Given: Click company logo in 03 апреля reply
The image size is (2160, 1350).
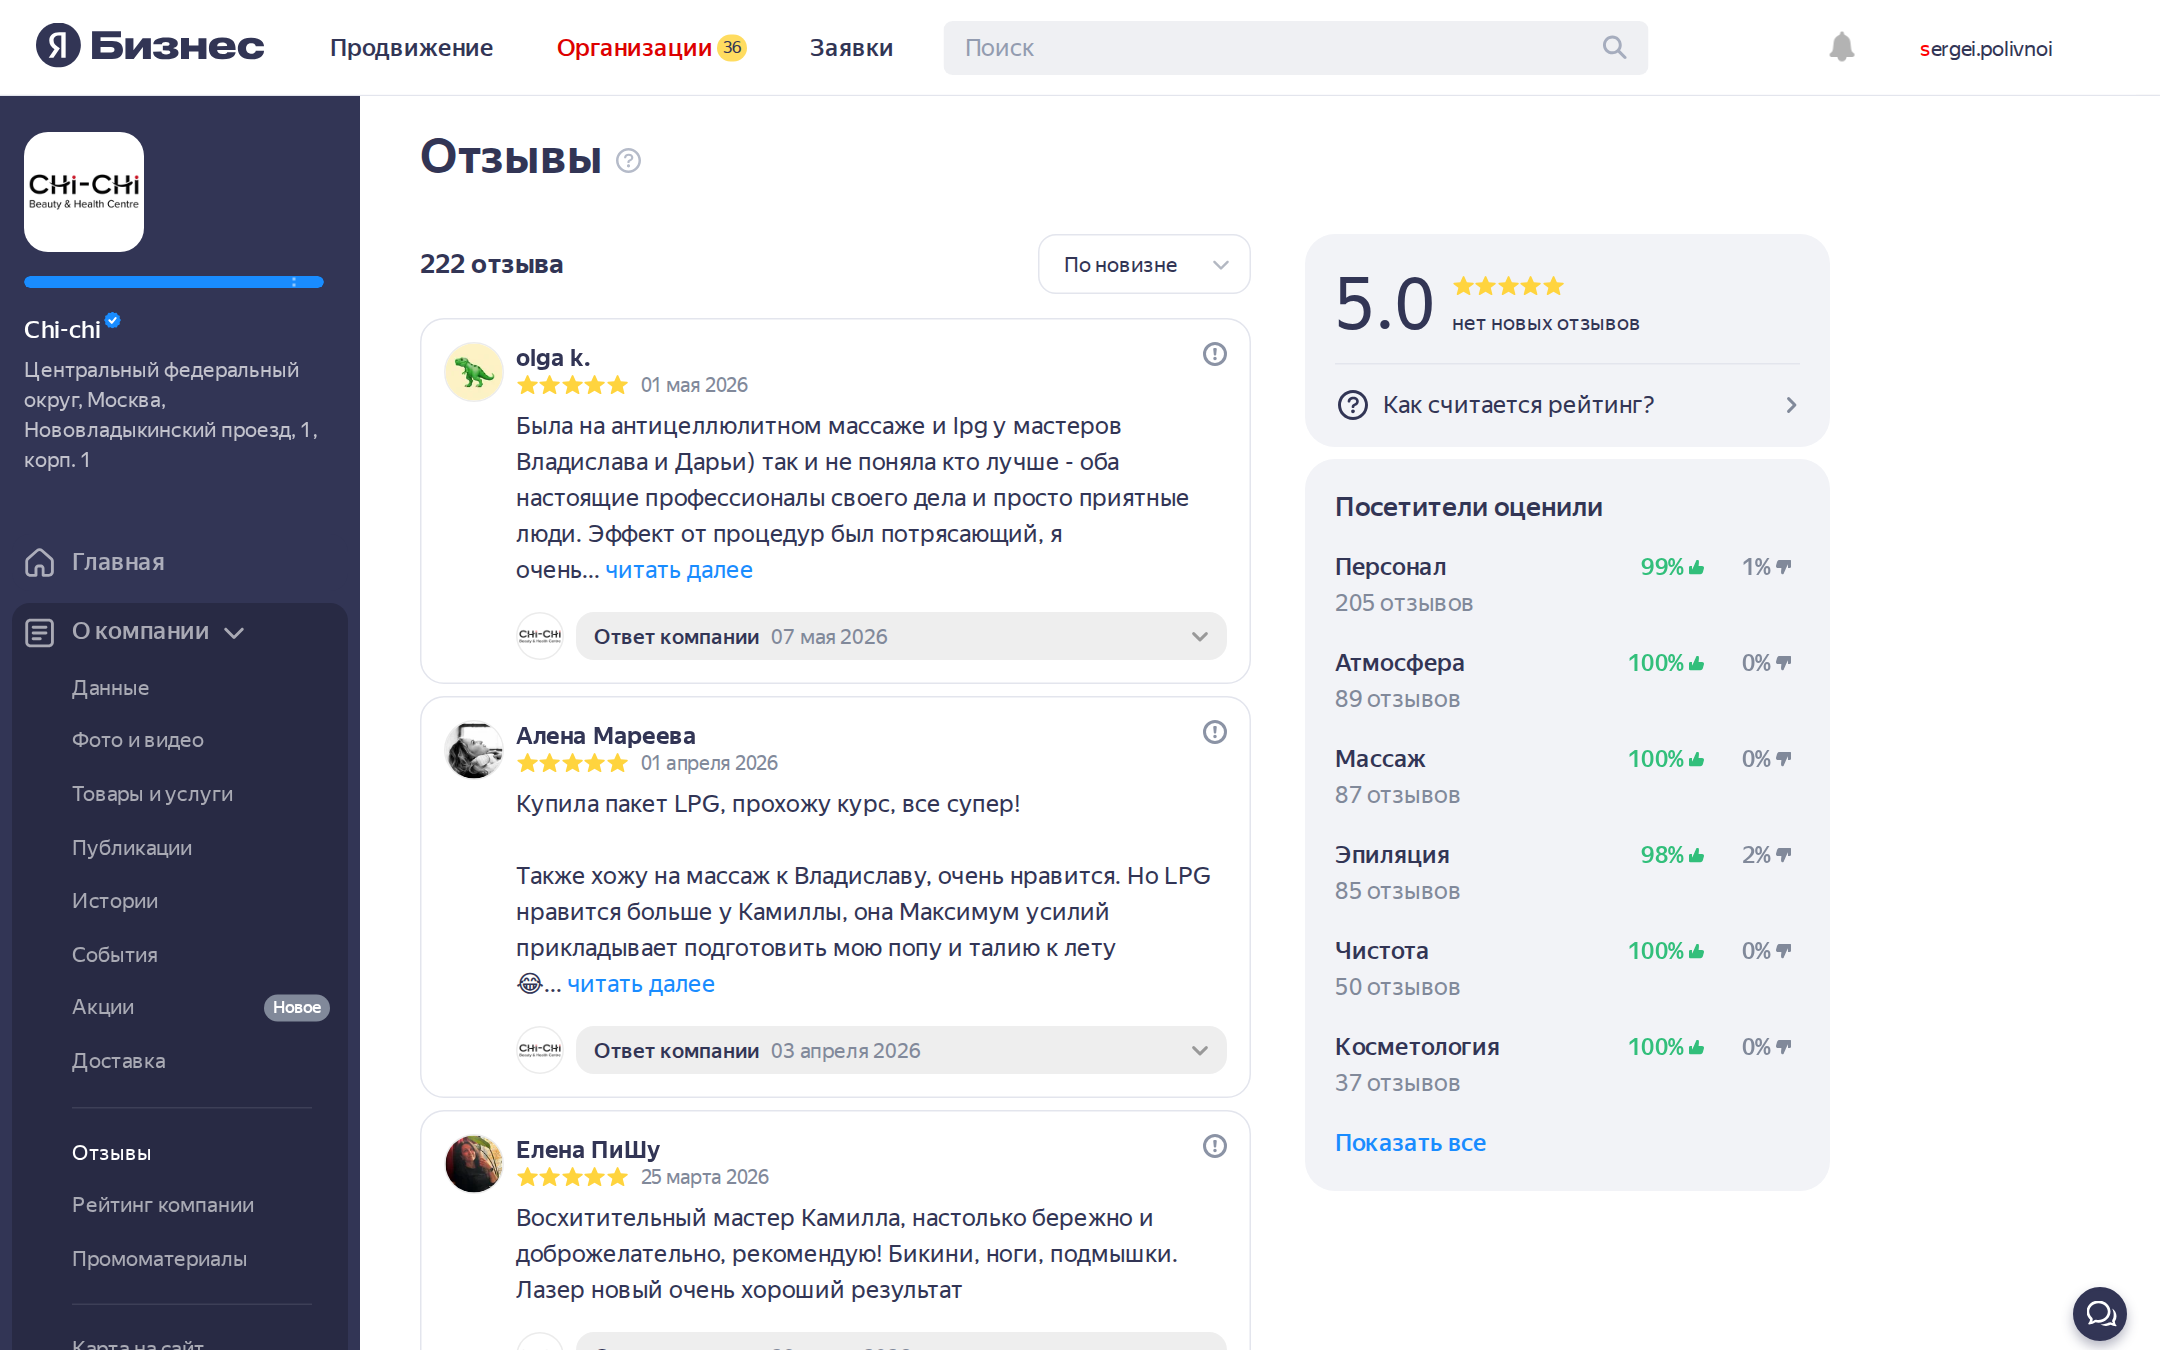Looking at the screenshot, I should pos(540,1050).
